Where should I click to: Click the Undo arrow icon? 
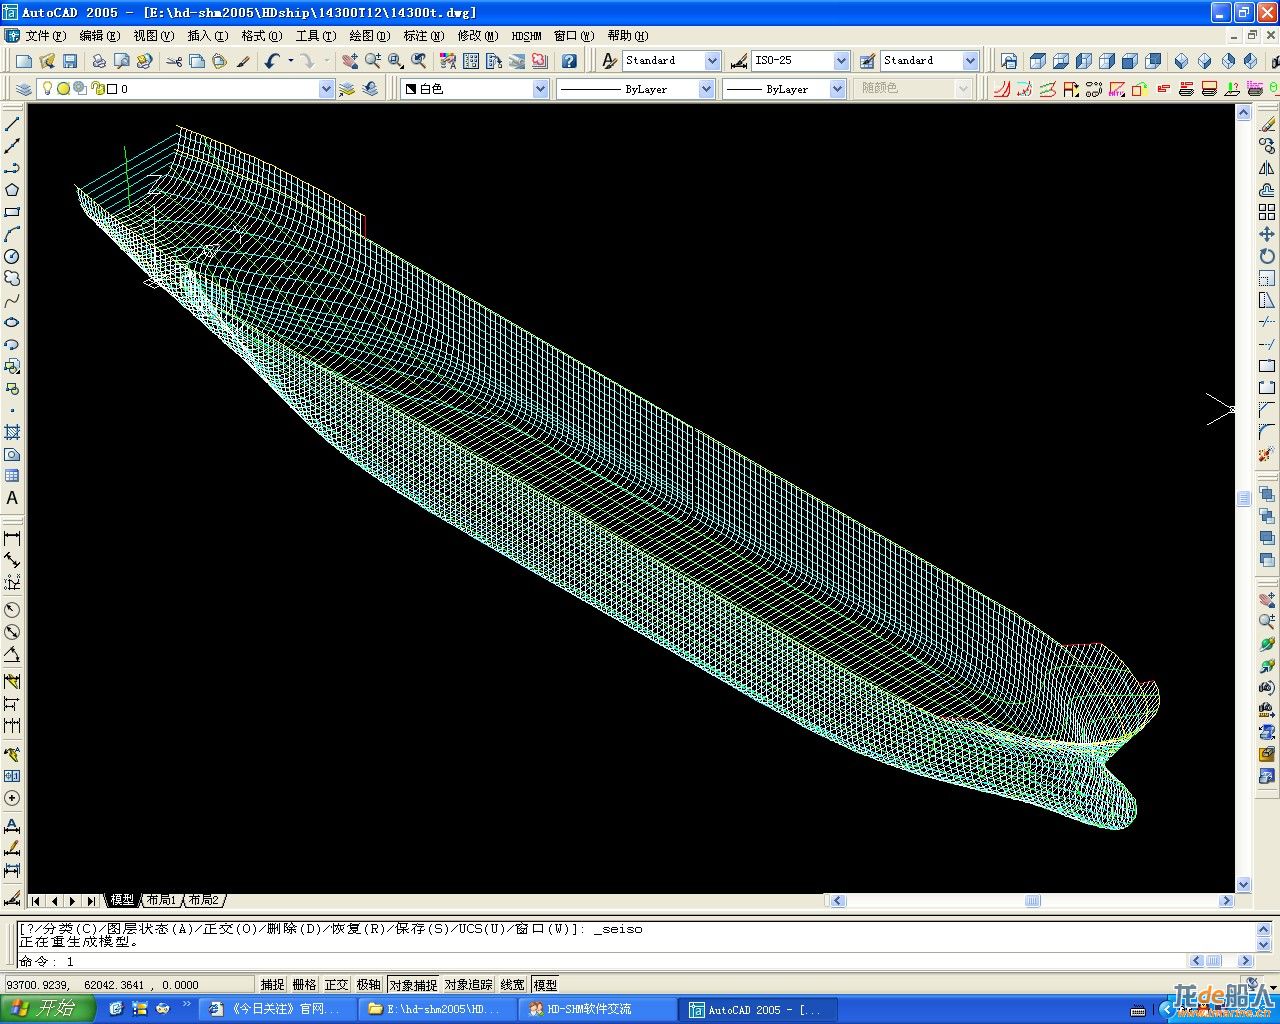(x=272, y=61)
